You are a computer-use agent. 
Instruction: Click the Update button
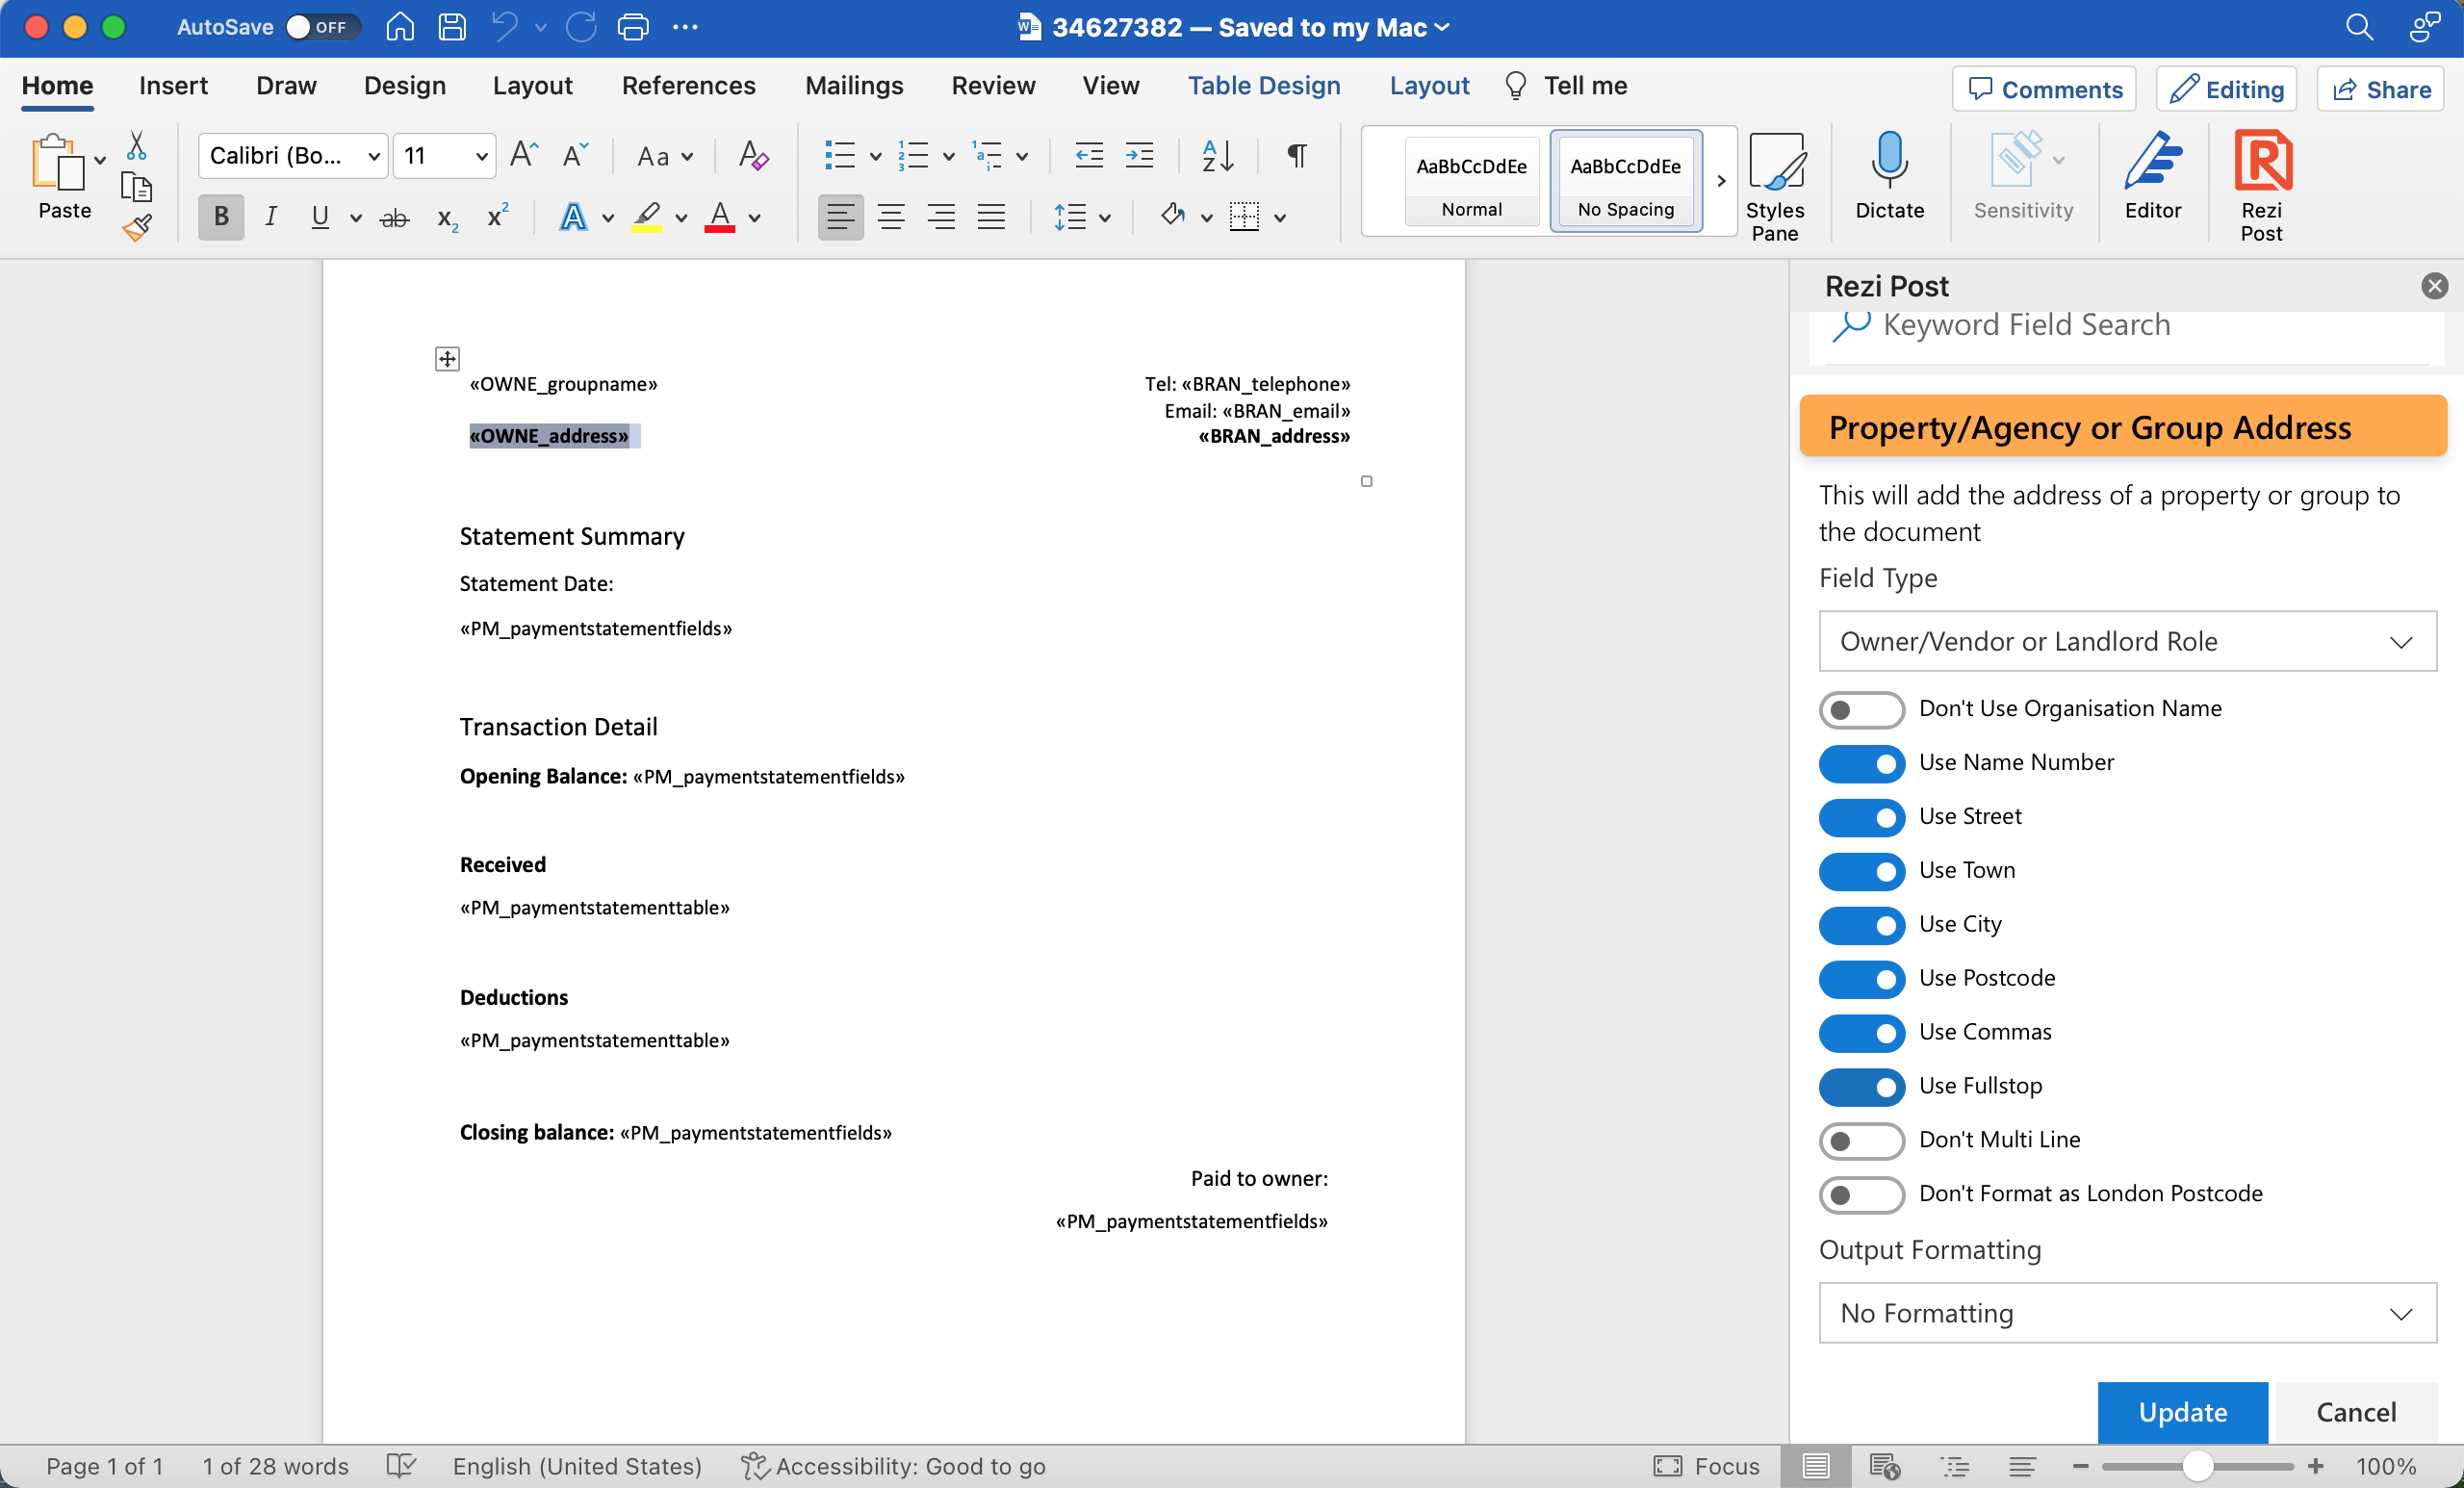pos(2182,1412)
